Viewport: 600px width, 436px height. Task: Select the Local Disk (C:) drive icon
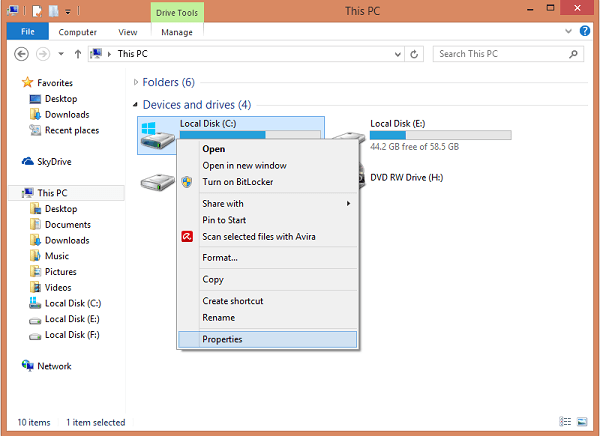[x=157, y=136]
